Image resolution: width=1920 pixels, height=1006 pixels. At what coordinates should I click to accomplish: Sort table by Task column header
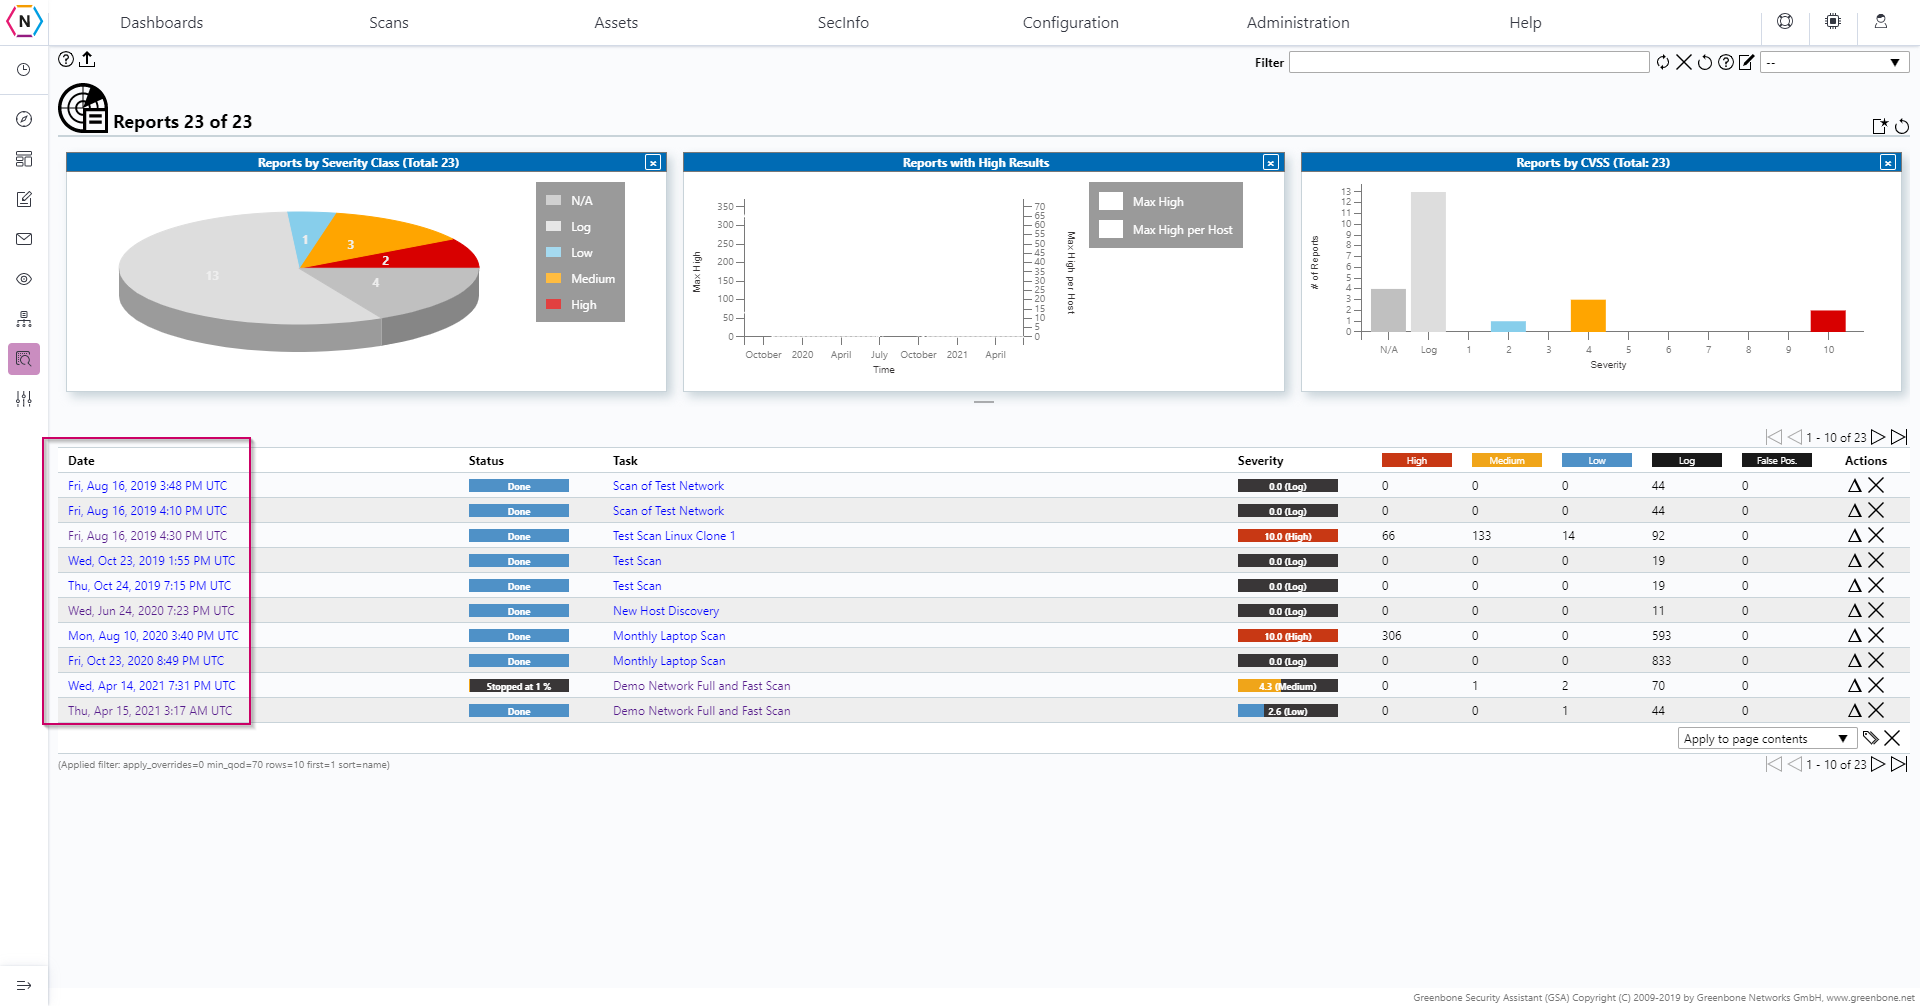[625, 460]
